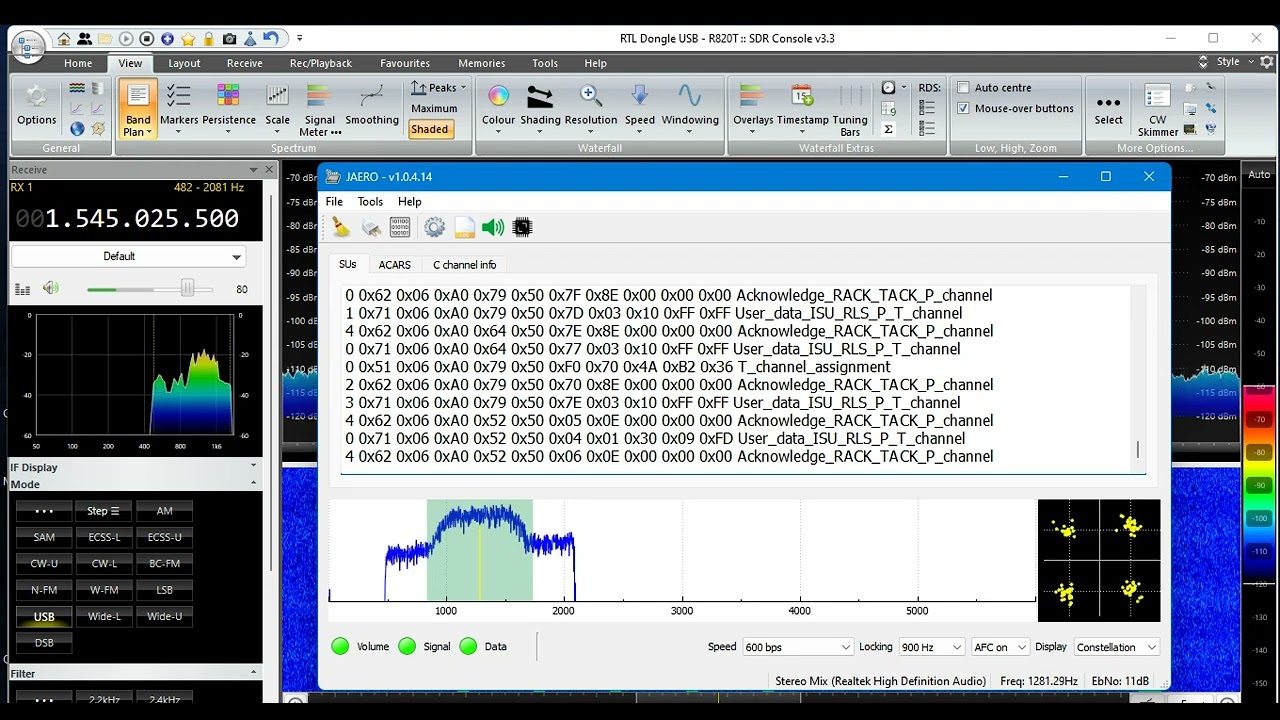Click the broom clear icon in JAERO toolbar
The image size is (1280, 720).
point(342,228)
